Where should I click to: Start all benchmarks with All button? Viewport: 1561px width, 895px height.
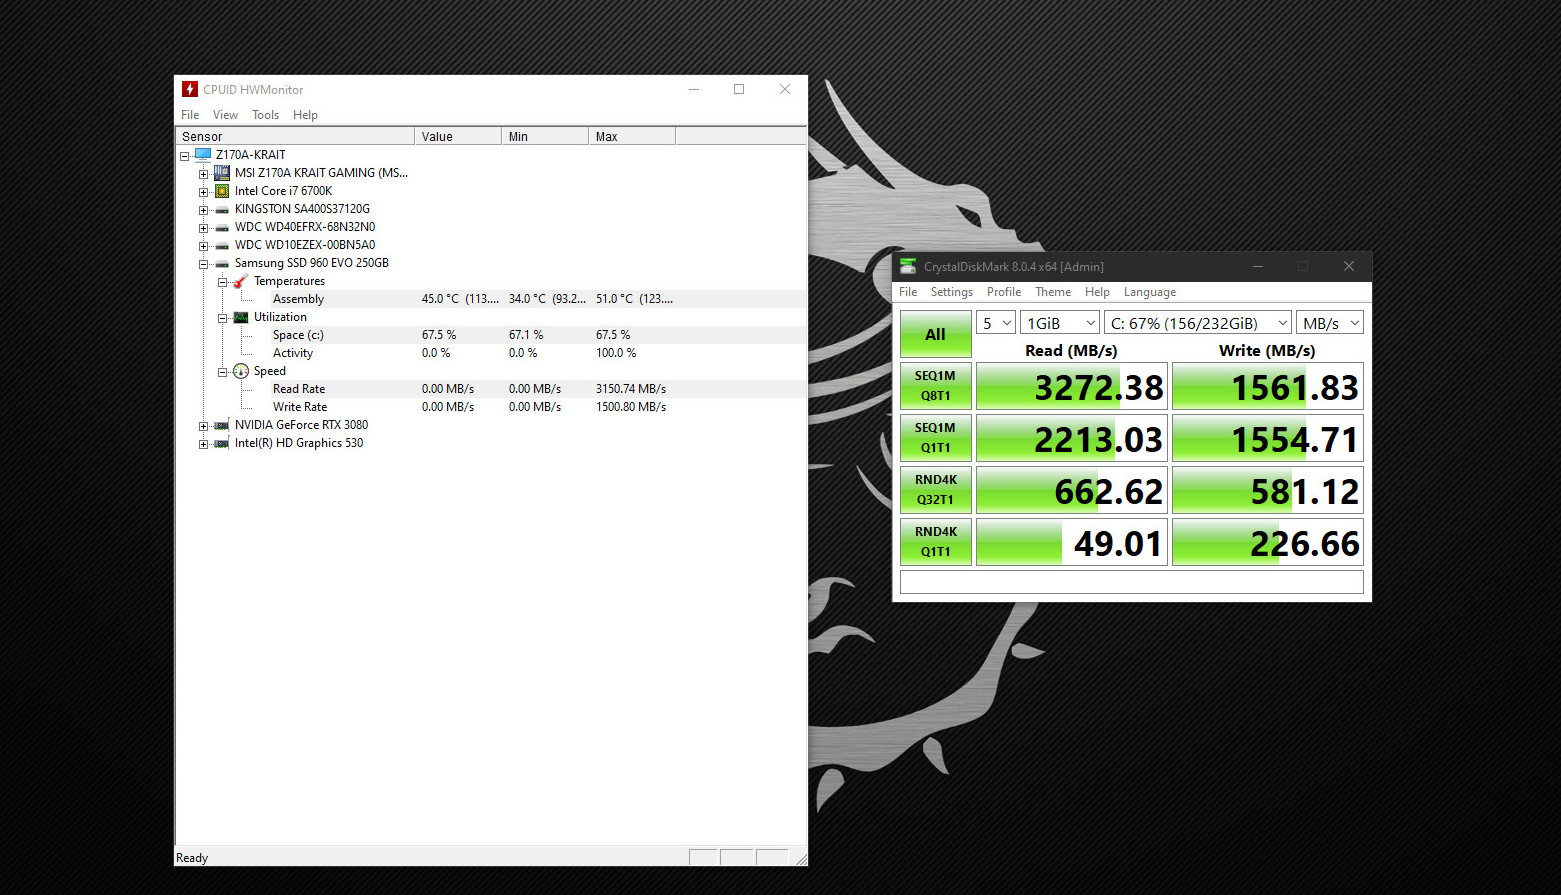[x=936, y=334]
